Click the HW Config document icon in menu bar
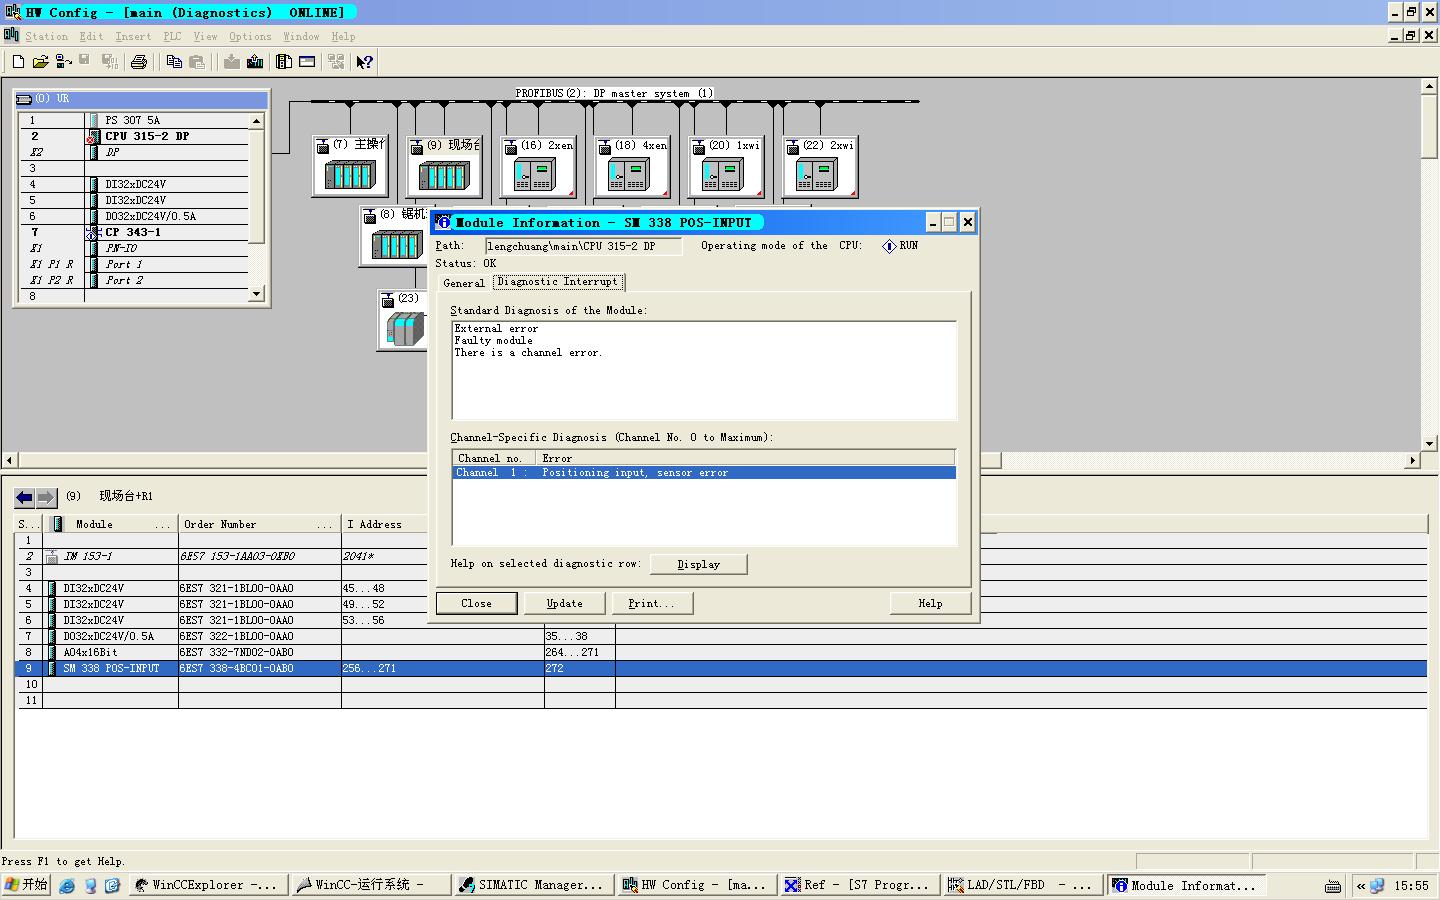The height and width of the screenshot is (900, 1440). [x=11, y=36]
